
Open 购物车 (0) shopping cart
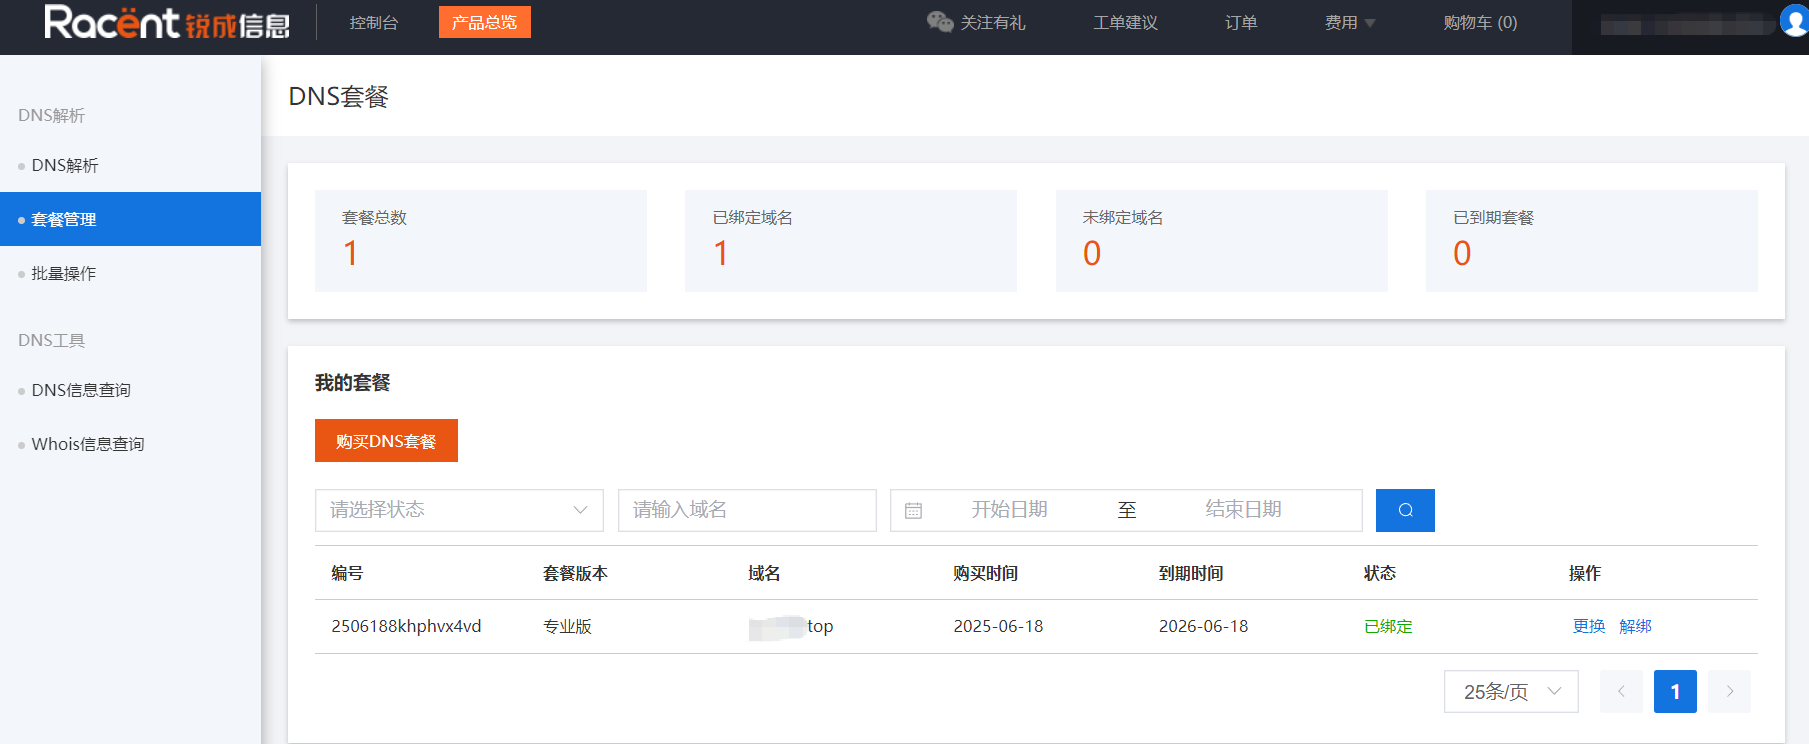coord(1480,23)
